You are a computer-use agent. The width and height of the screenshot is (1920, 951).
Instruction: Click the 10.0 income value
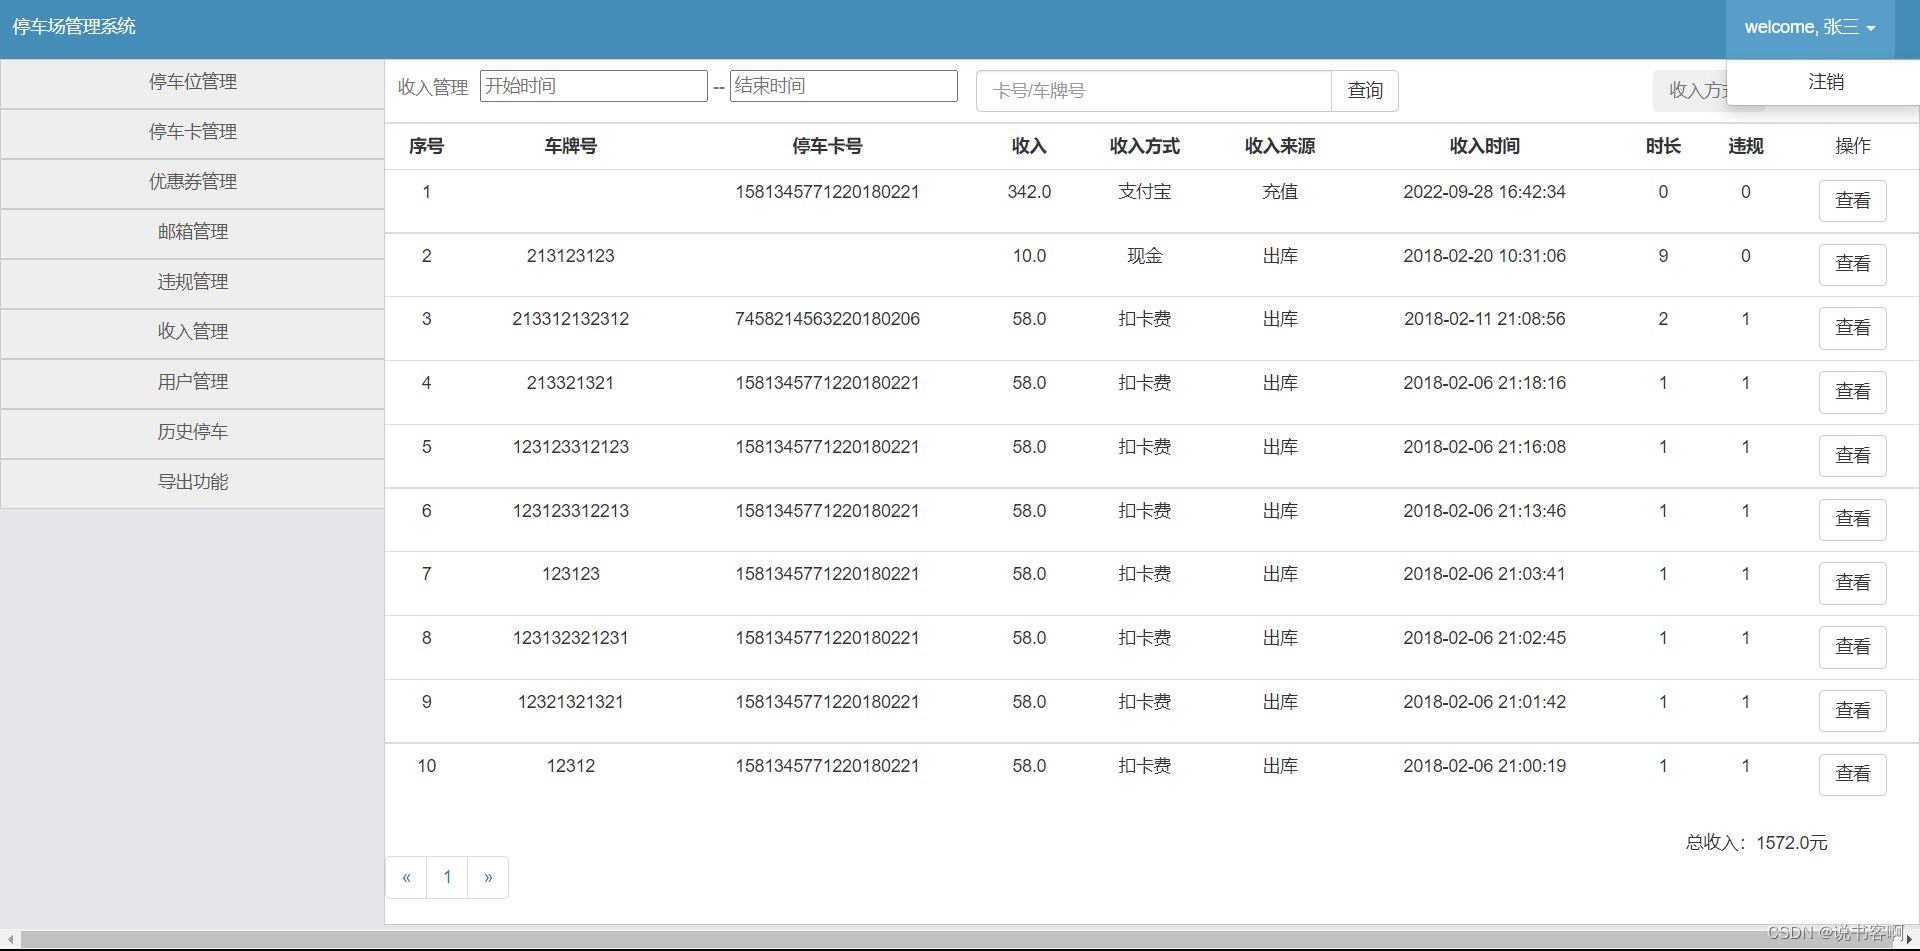click(1029, 256)
